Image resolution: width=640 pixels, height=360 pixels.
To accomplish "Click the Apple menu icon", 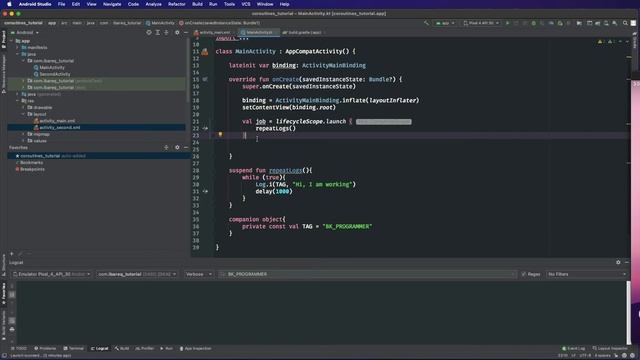I will click(x=9, y=4).
